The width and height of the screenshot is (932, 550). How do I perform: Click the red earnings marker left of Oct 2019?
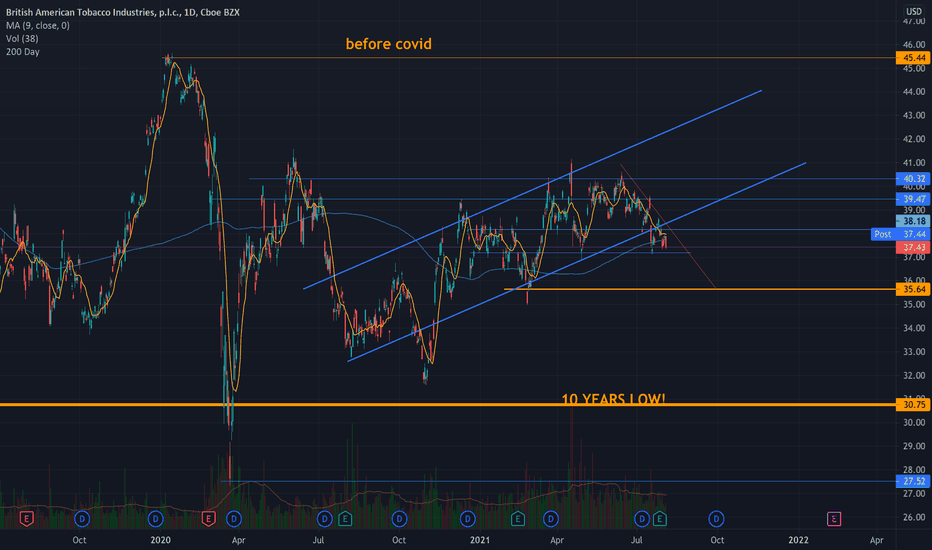pos(26,519)
